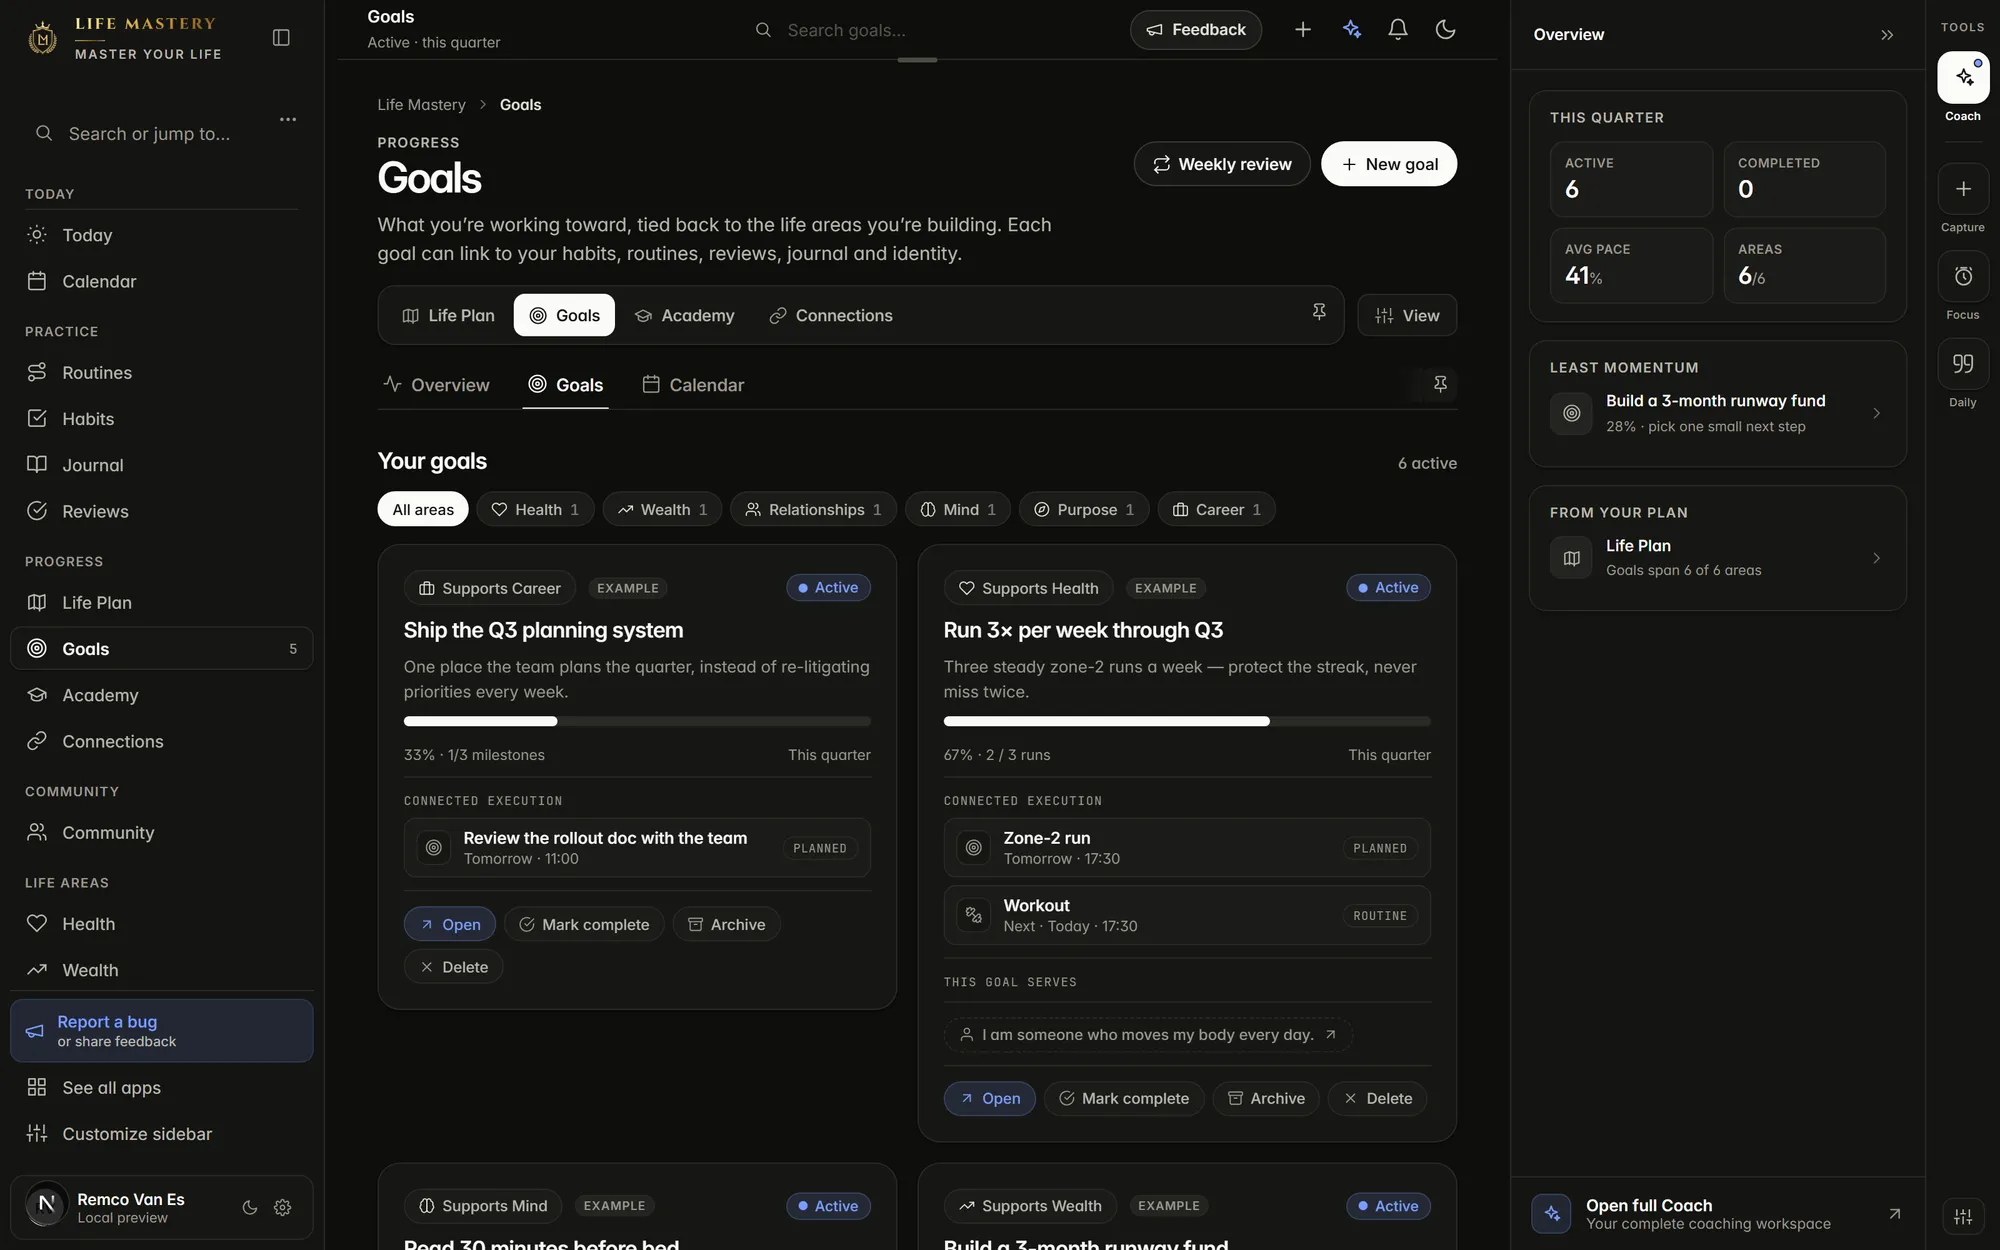The image size is (2000, 1250).
Task: Switch to Connections tab
Action: click(830, 315)
